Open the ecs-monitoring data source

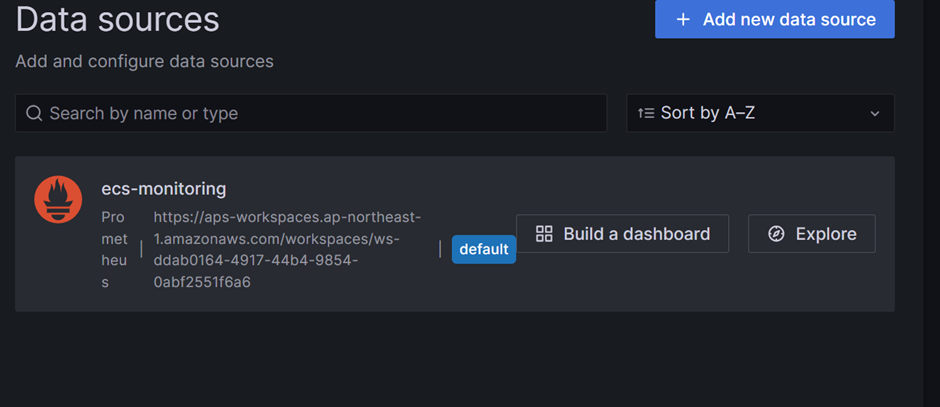point(164,189)
